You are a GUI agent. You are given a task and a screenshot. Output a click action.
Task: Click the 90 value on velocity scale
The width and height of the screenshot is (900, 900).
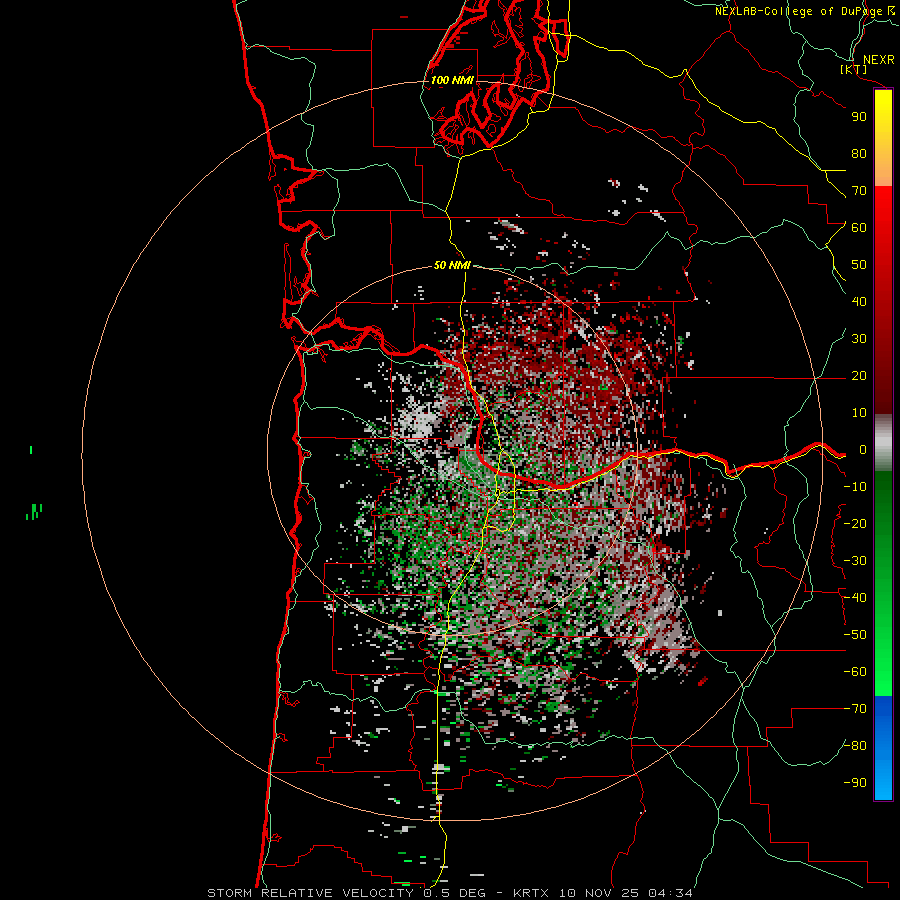859,117
